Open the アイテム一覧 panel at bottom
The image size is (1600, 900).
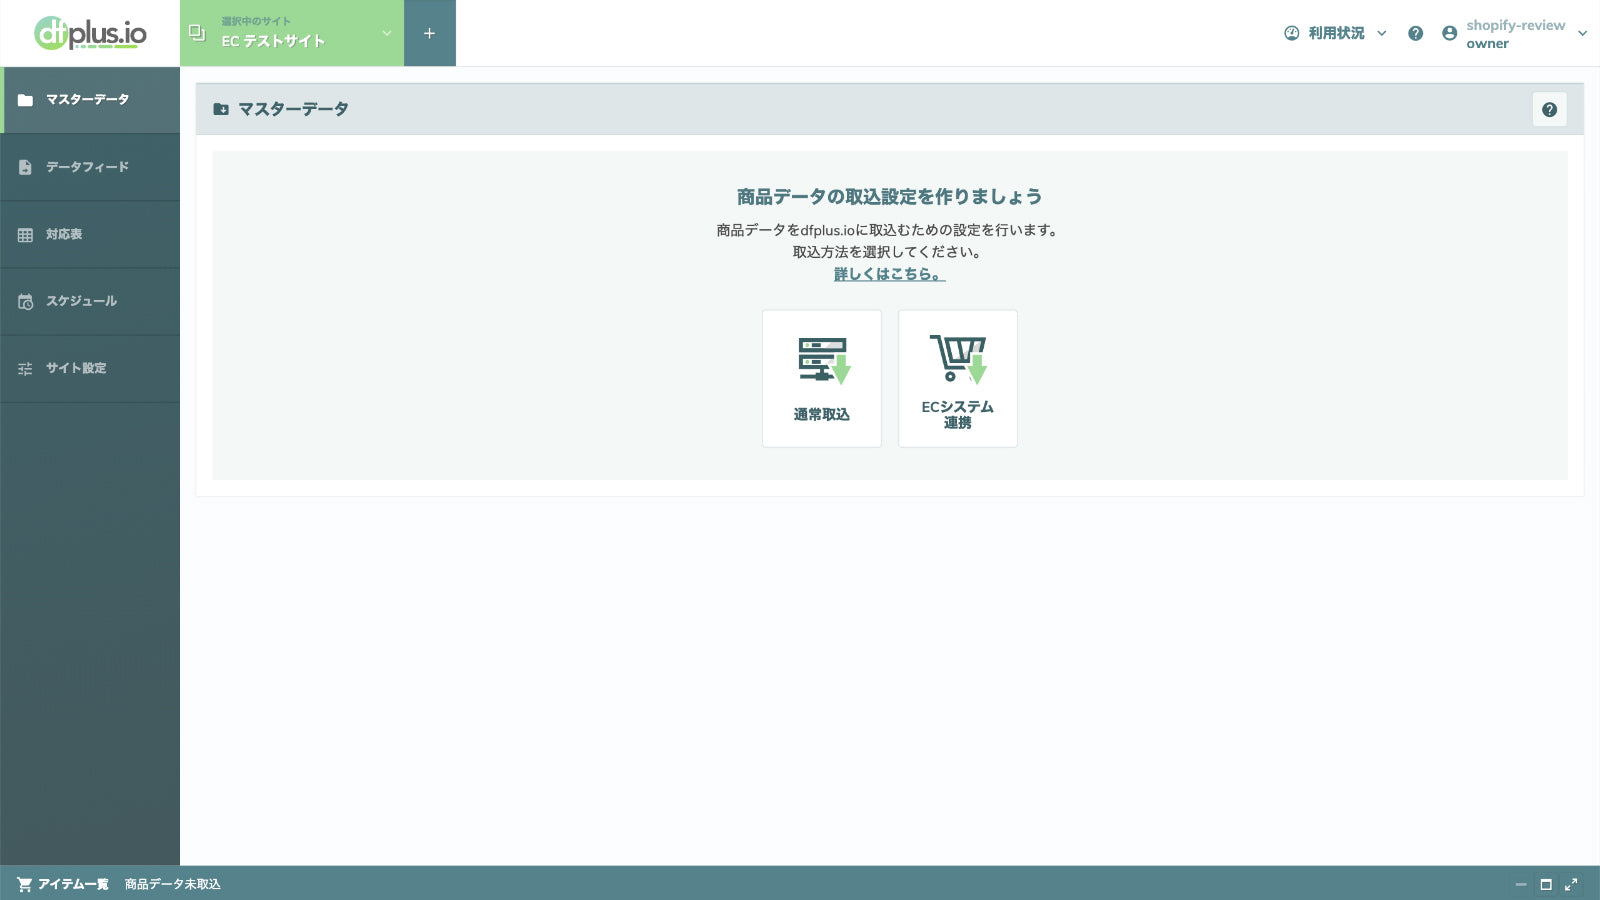coord(75,884)
